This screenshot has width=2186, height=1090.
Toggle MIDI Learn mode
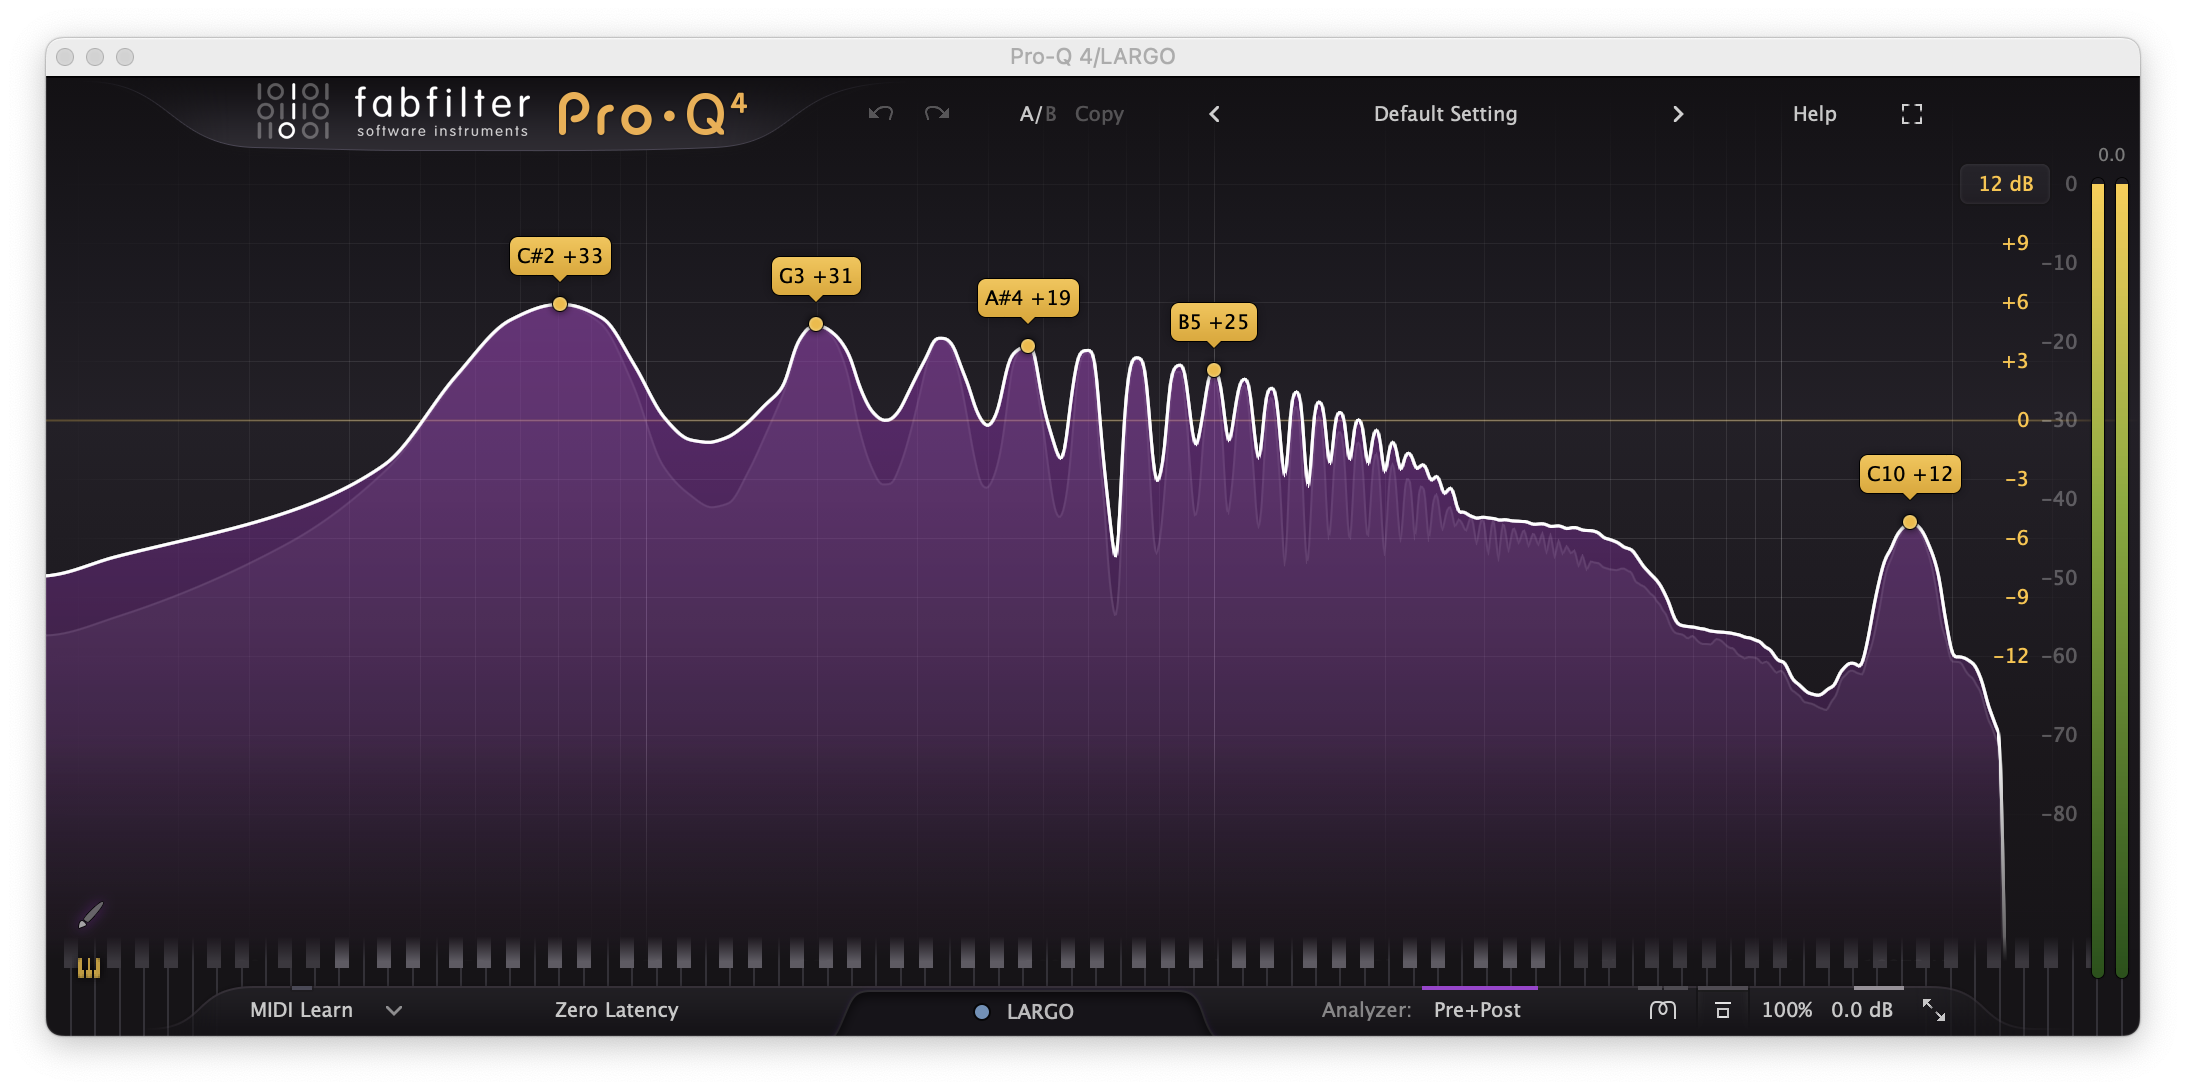point(301,1010)
